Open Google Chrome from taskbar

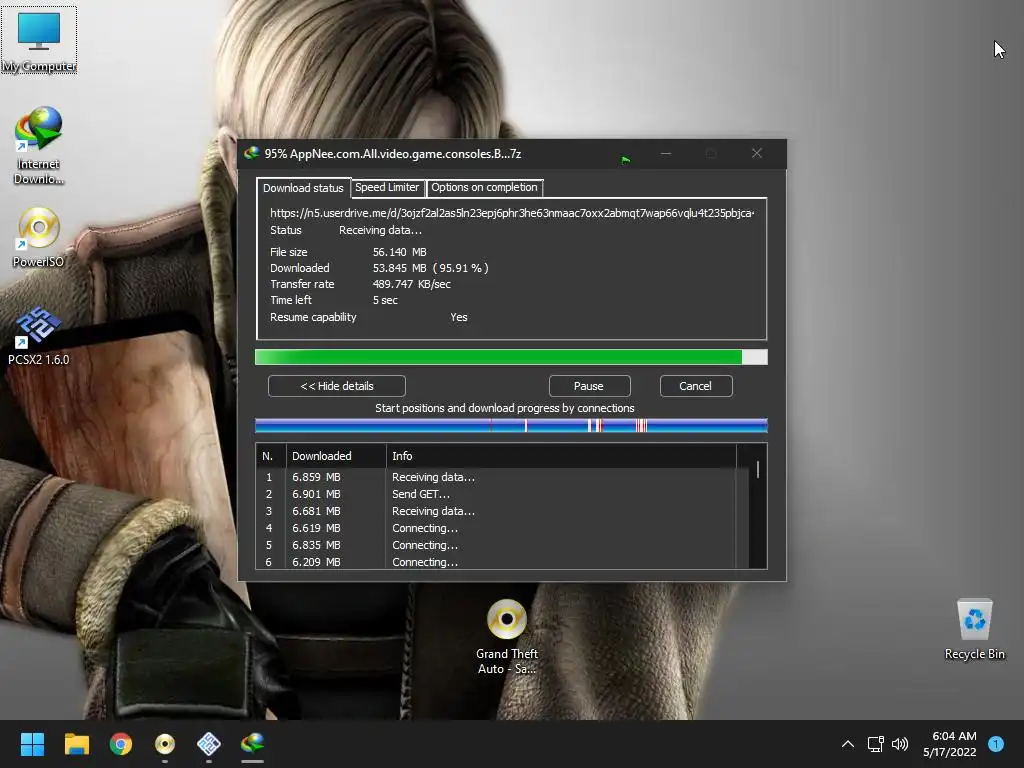(x=121, y=744)
